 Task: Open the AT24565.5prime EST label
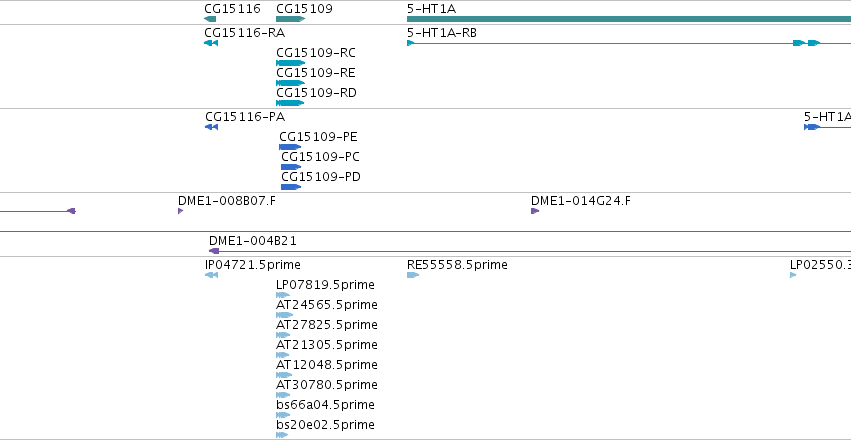(x=327, y=305)
